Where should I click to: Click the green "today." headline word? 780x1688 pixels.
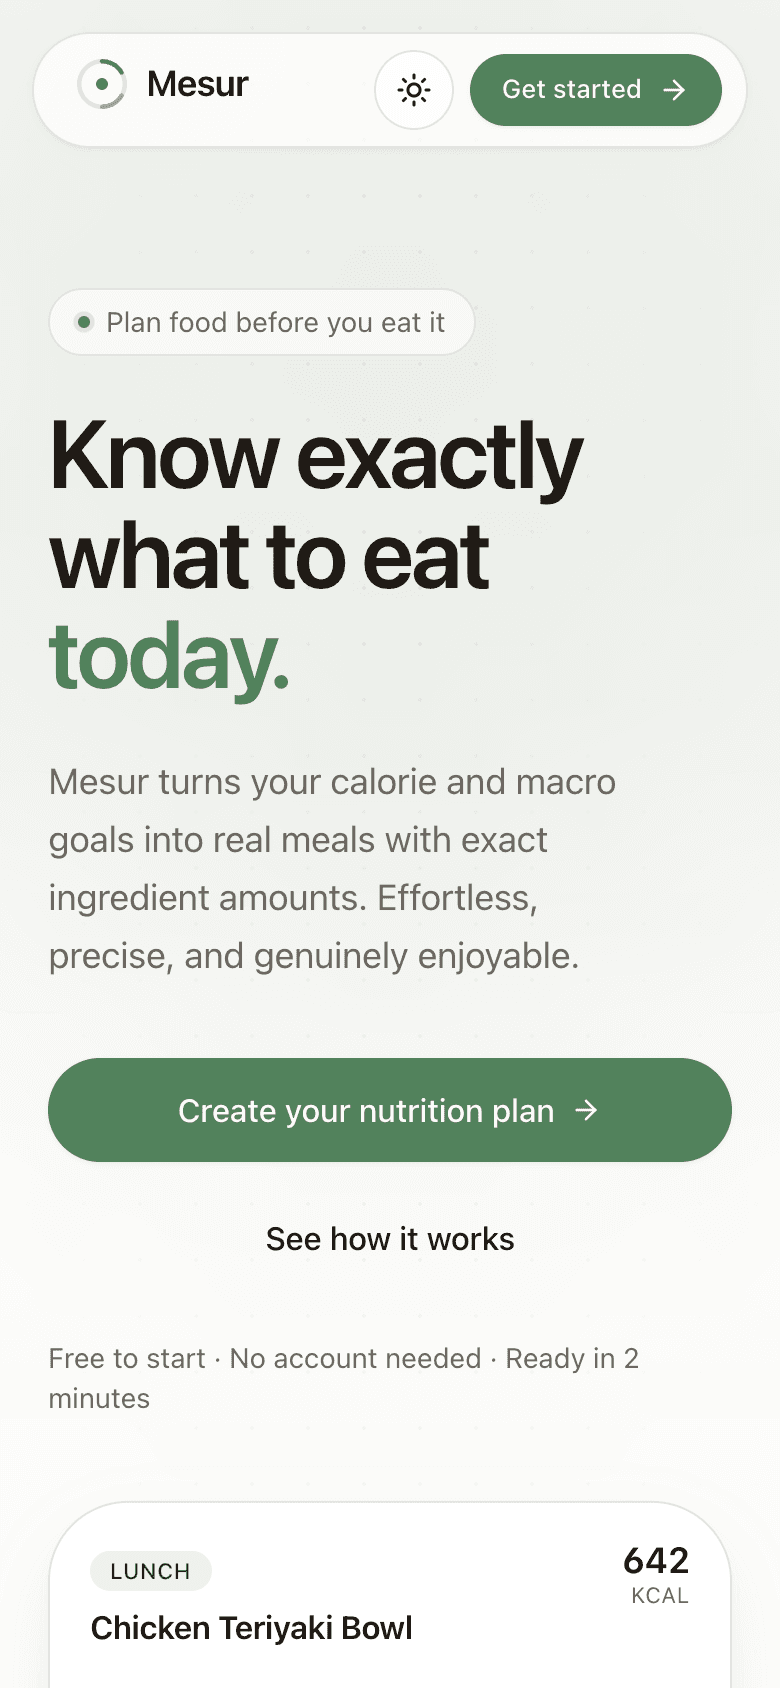click(169, 657)
